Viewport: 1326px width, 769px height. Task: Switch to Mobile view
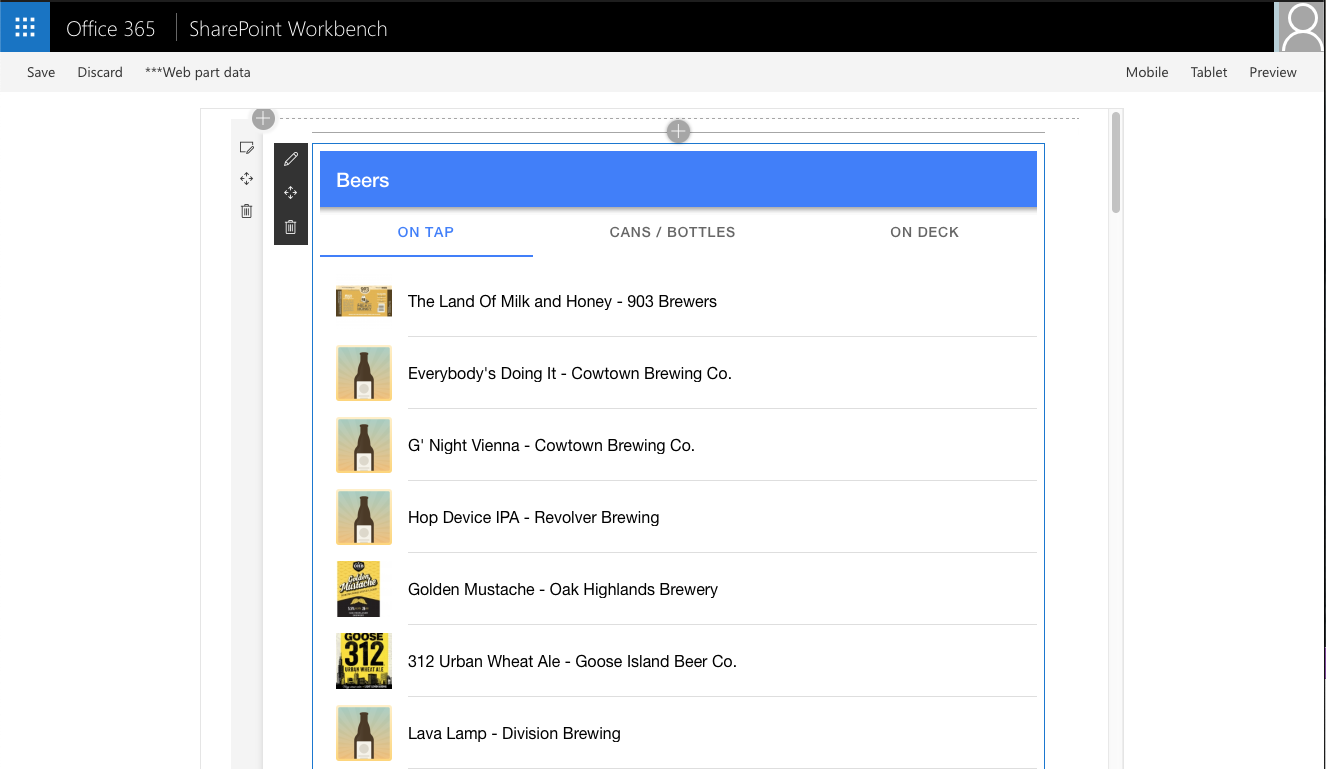pos(1147,72)
